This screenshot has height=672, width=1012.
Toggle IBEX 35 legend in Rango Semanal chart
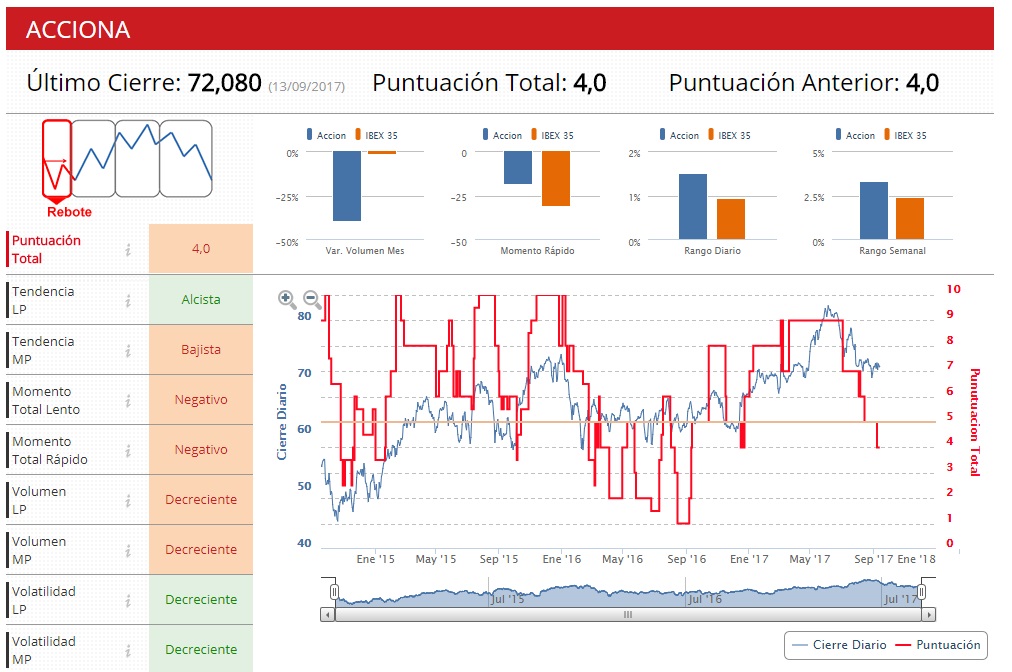tap(906, 135)
